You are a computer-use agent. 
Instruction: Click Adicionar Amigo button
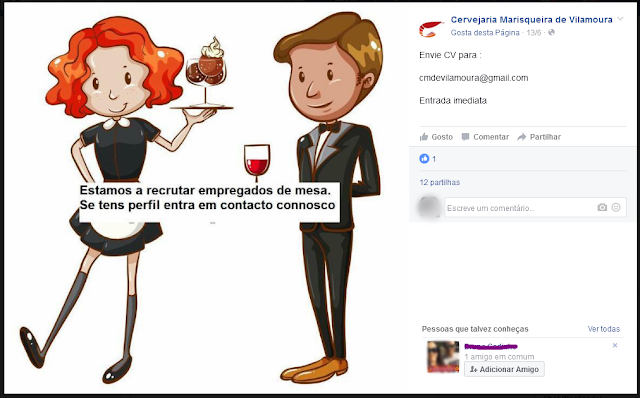(x=504, y=369)
